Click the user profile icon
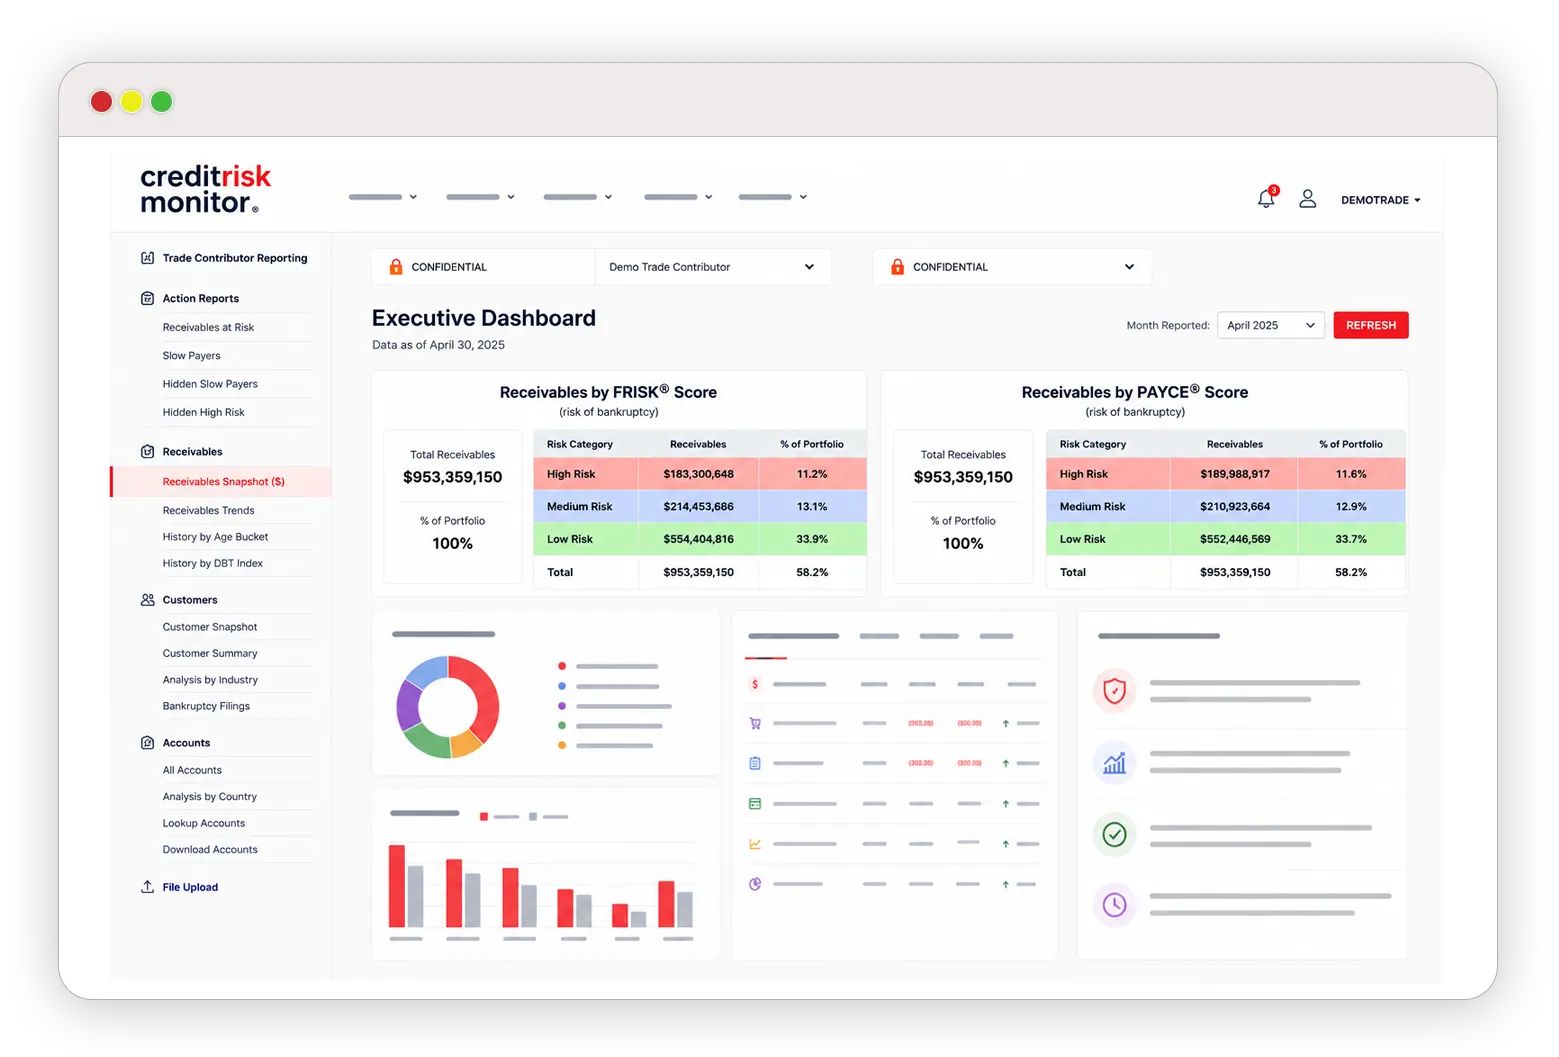Image resolution: width=1559 pixels, height=1057 pixels. (1307, 199)
